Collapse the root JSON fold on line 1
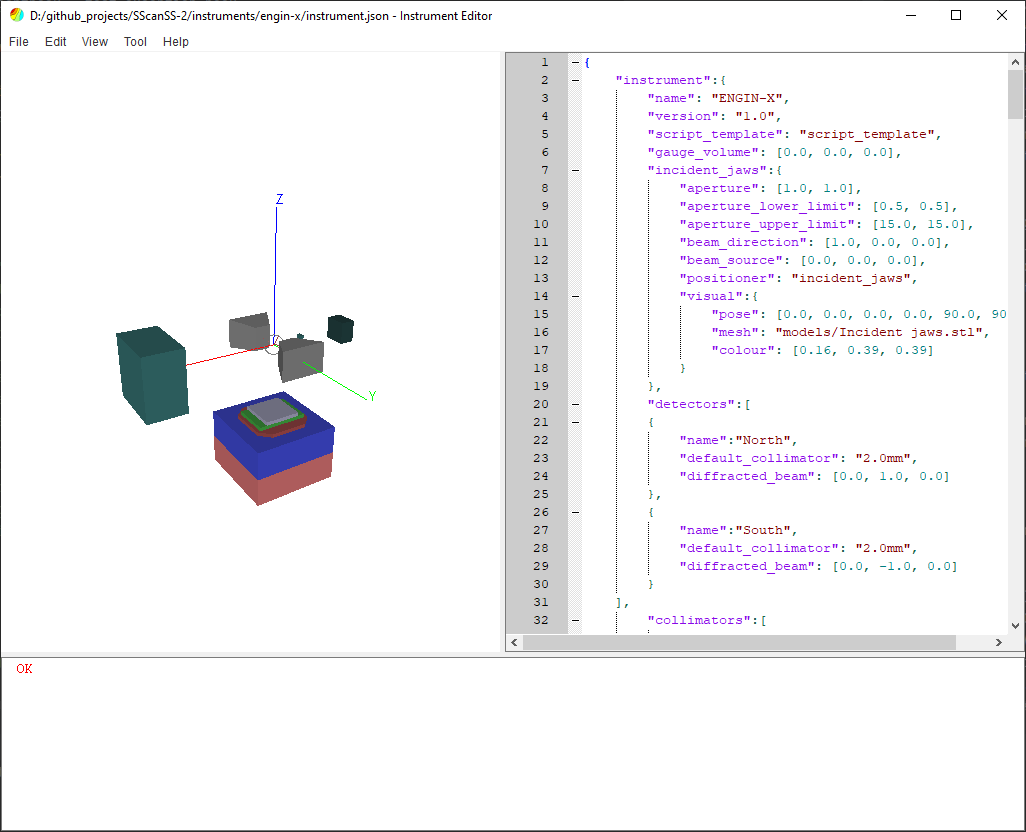Screen dimensions: 1026x832 [x=573, y=62]
